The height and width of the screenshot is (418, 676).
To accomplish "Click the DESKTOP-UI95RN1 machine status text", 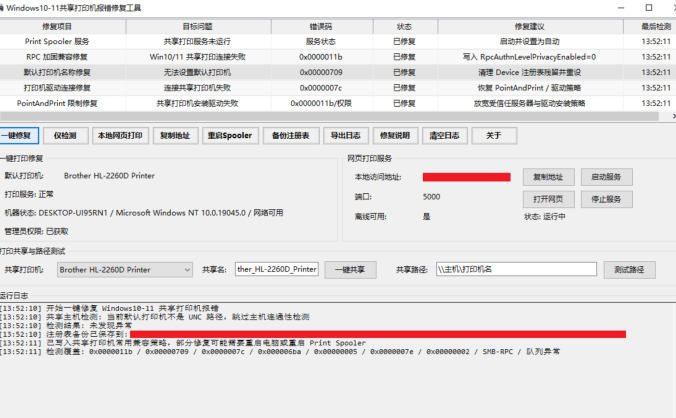I will pyautogui.click(x=144, y=213).
